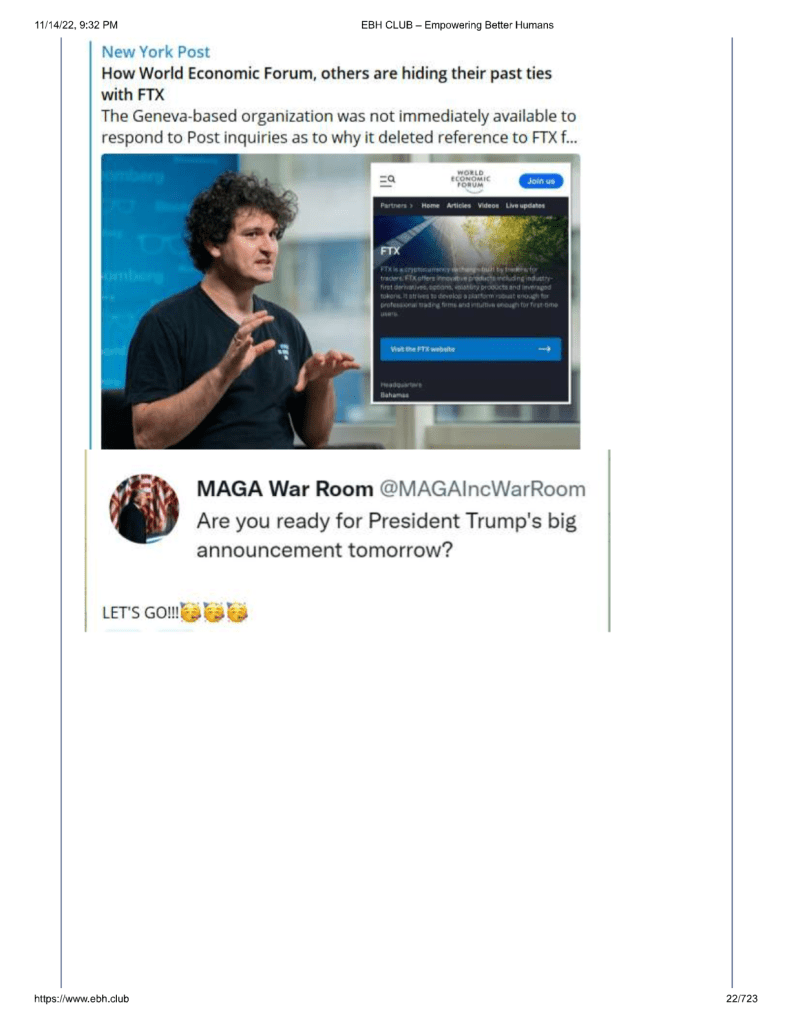Click the tweet text about President Trump's announcement

(x=386, y=536)
